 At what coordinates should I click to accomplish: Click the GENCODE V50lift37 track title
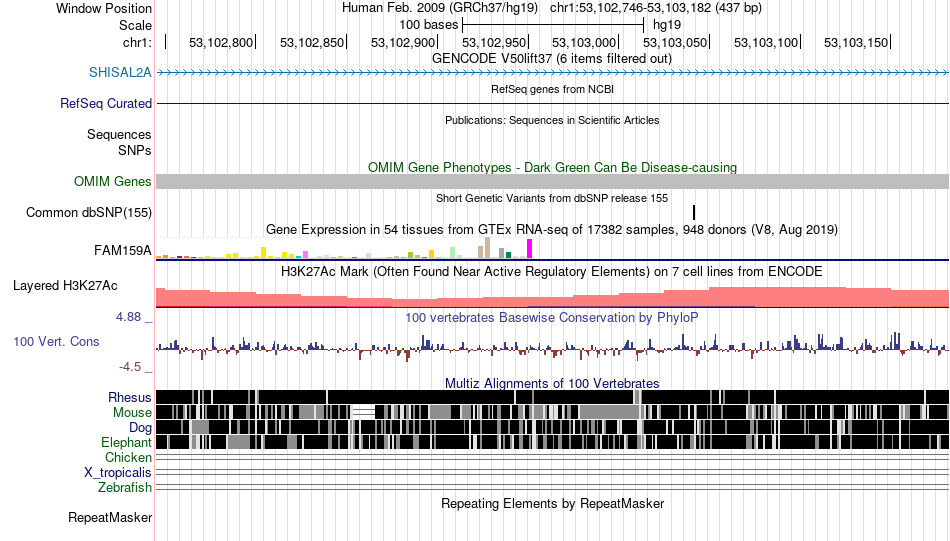[x=552, y=59]
